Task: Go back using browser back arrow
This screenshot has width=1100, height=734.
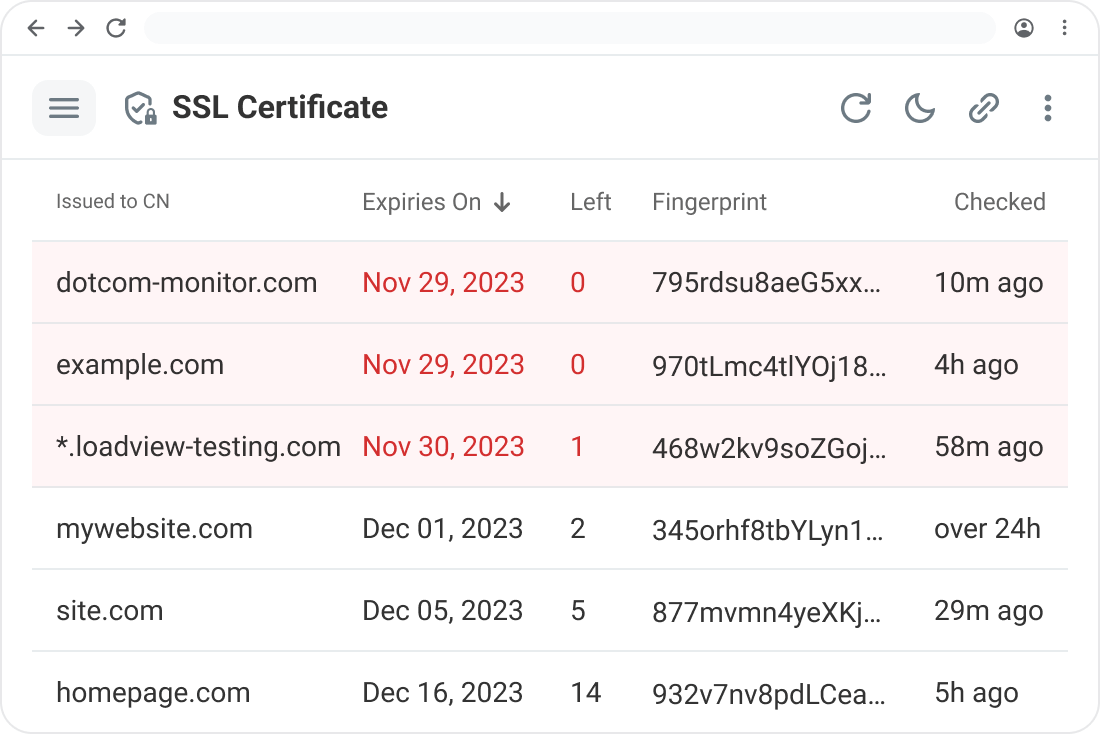Action: pyautogui.click(x=36, y=28)
